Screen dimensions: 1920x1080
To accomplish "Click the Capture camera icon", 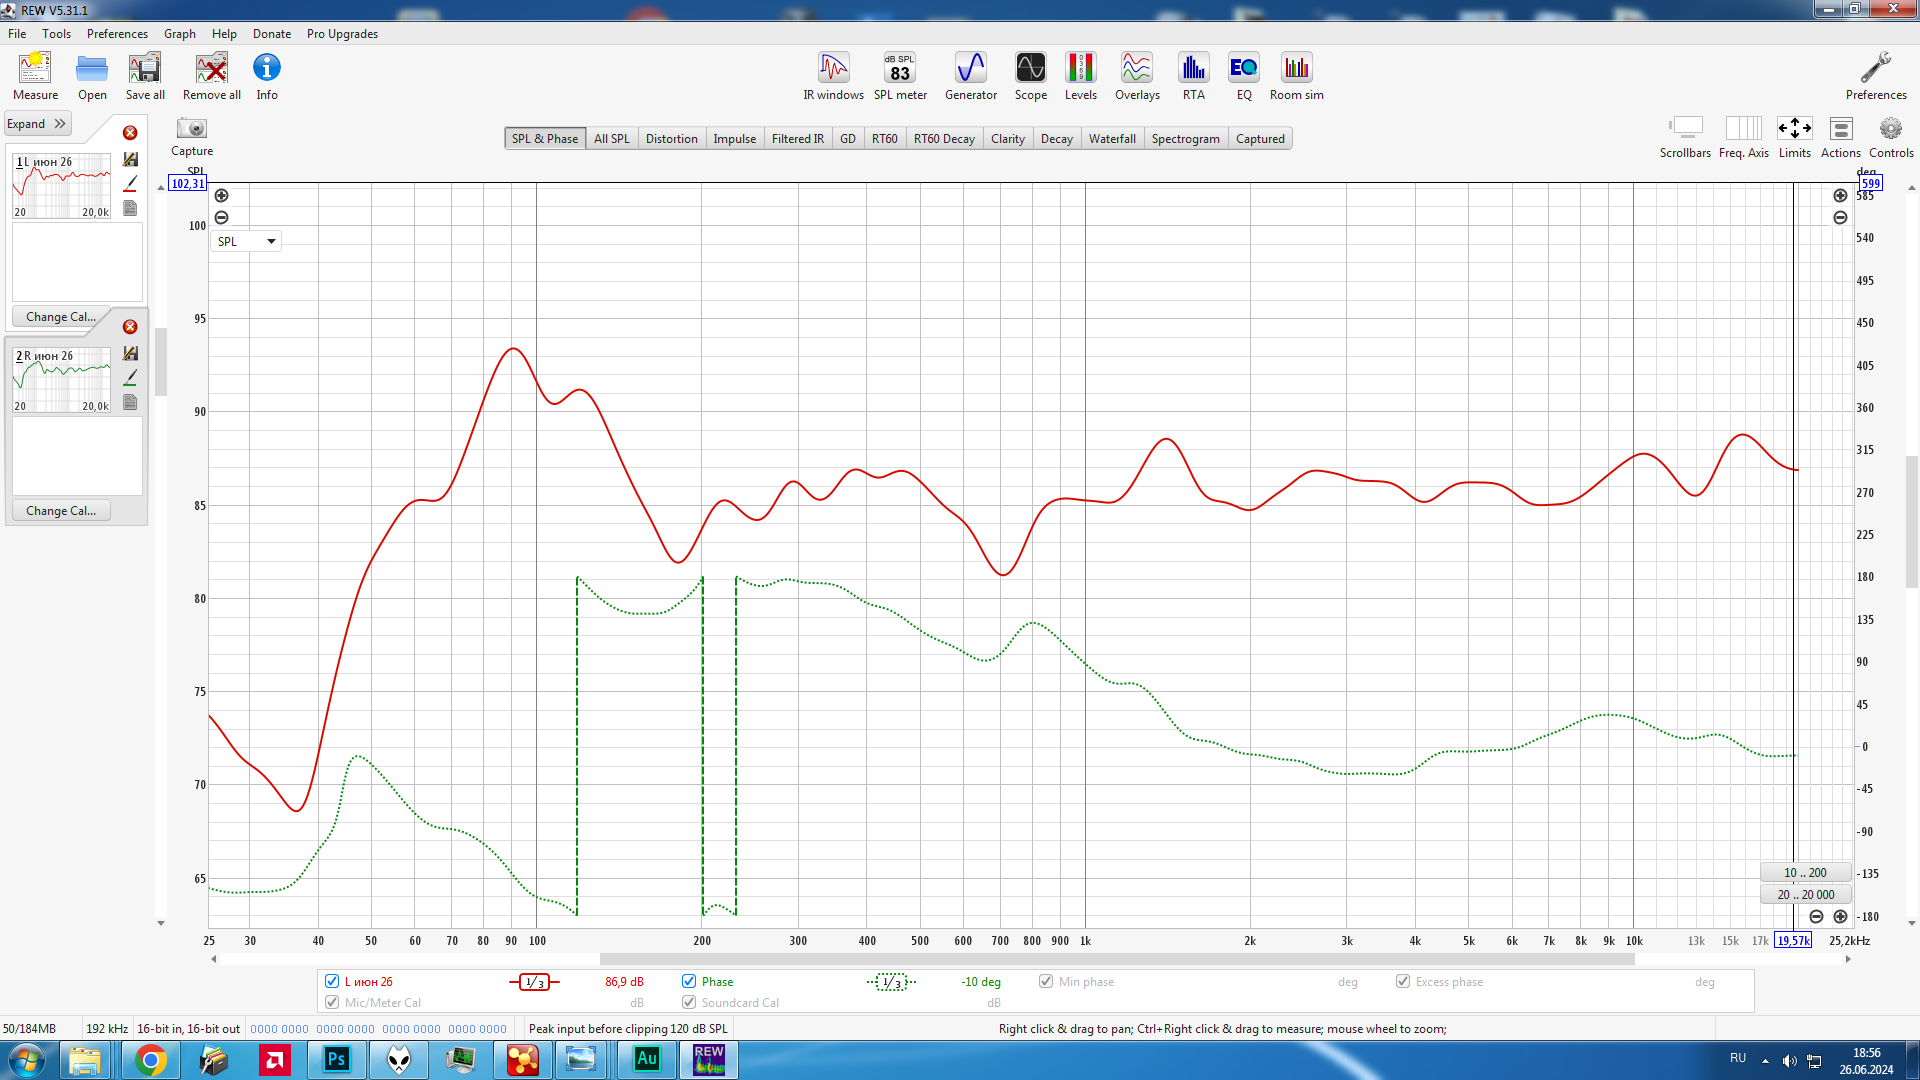I will pyautogui.click(x=191, y=129).
